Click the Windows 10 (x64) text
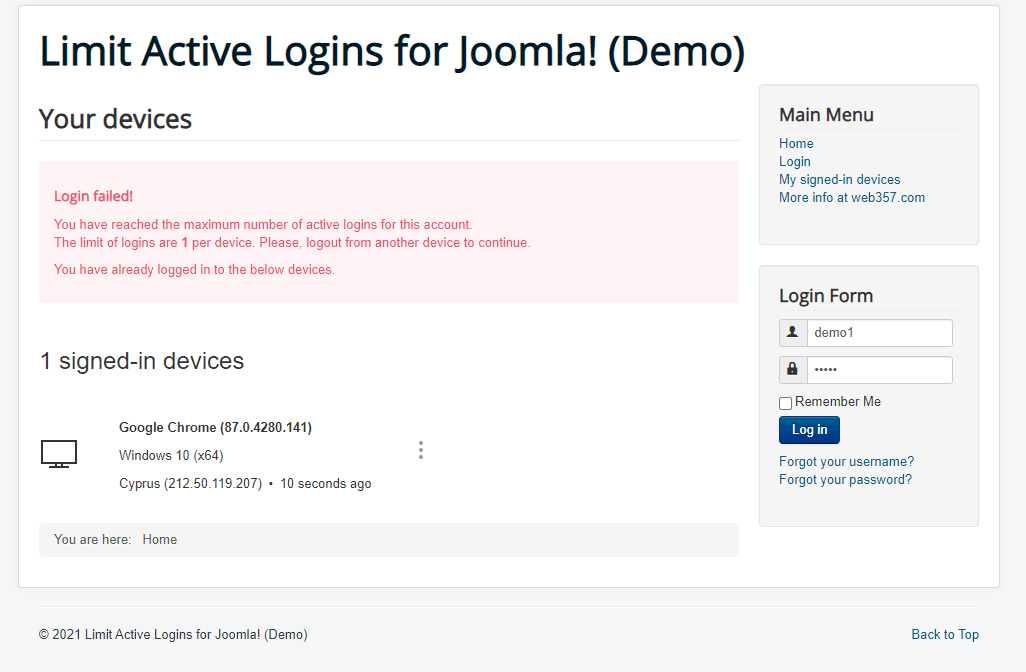Viewport: 1026px width, 672px height. 171,455
